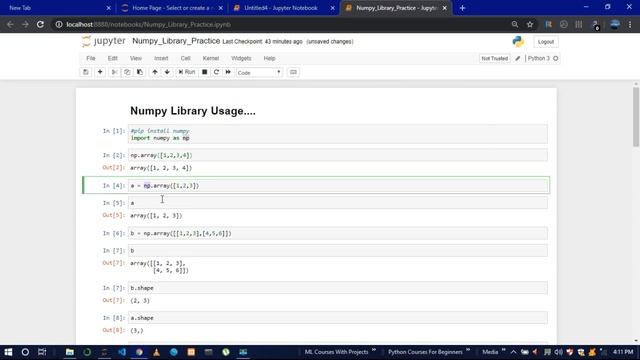
Task: Open the Help menu
Action: [x=269, y=58]
